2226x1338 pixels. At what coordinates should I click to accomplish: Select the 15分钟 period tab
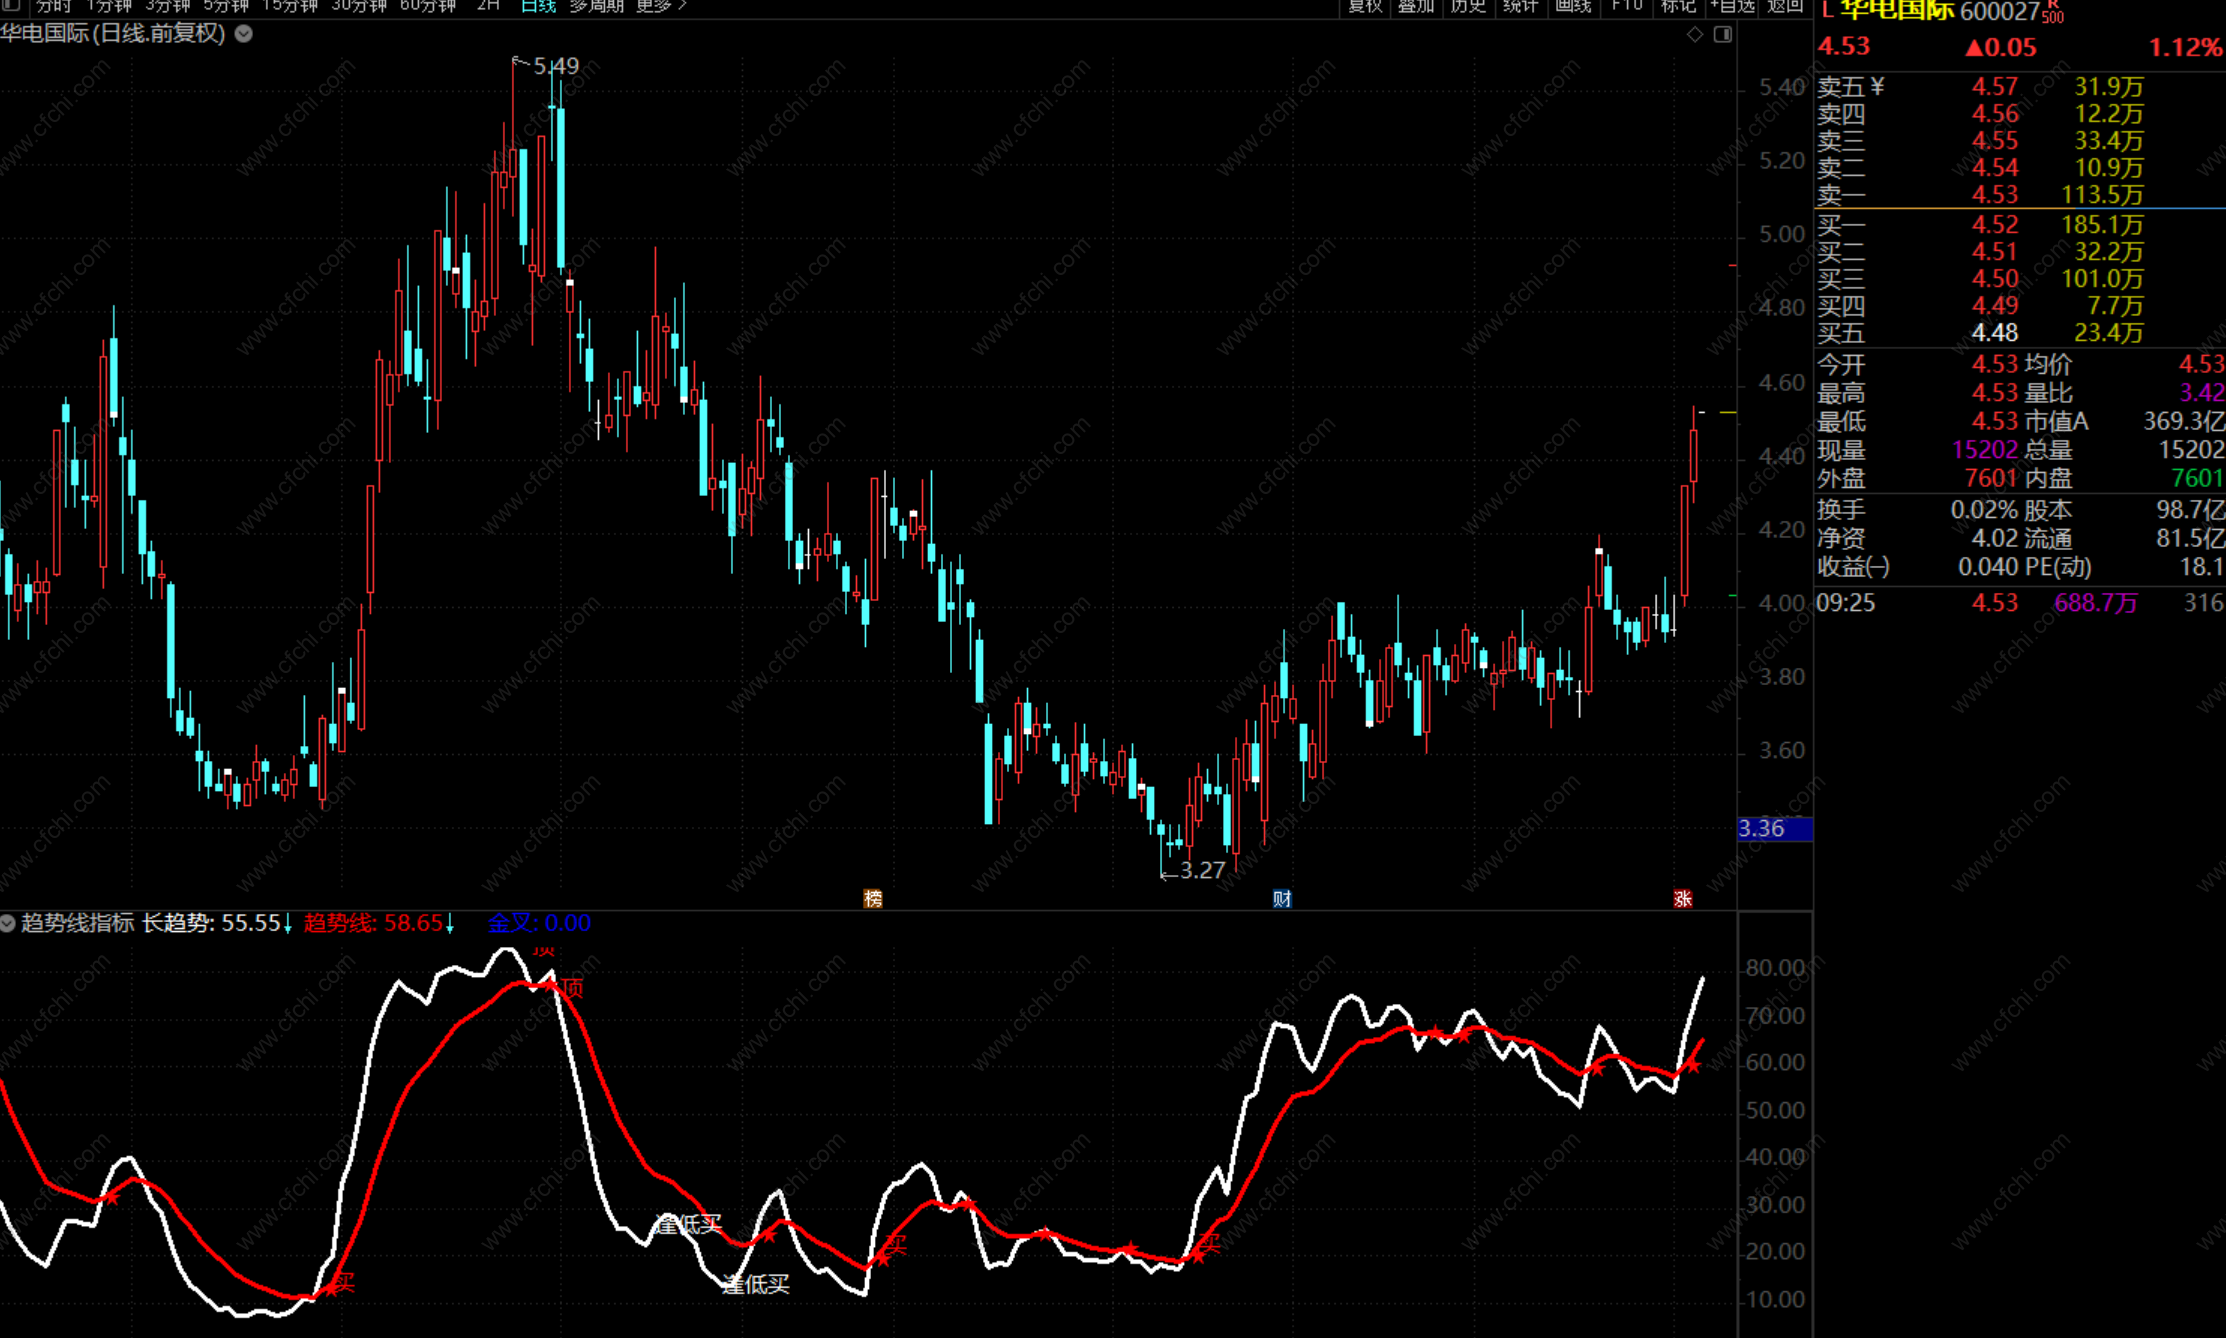pos(290,5)
